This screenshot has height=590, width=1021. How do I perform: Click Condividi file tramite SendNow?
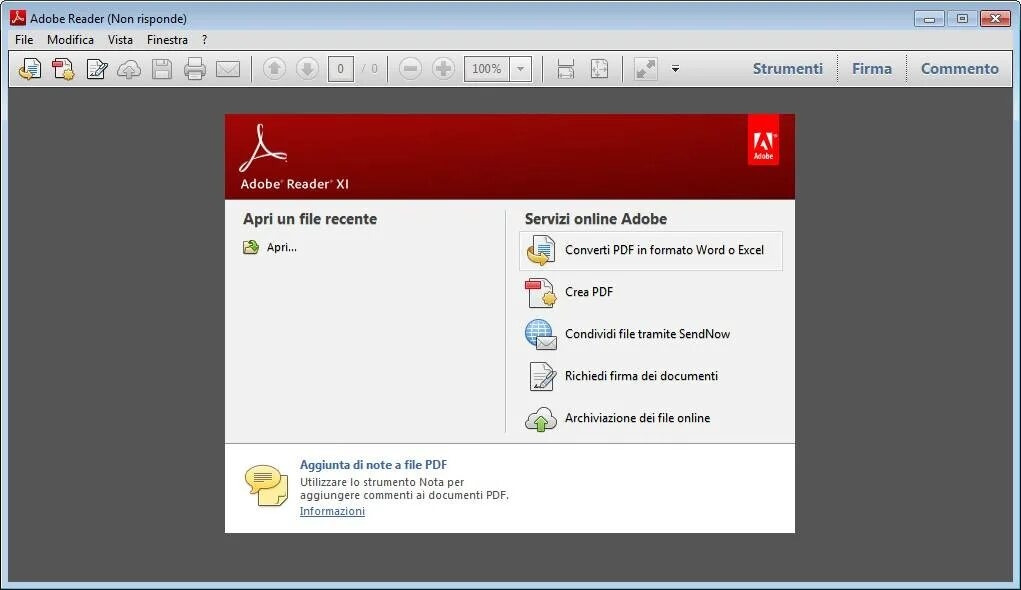coord(647,334)
